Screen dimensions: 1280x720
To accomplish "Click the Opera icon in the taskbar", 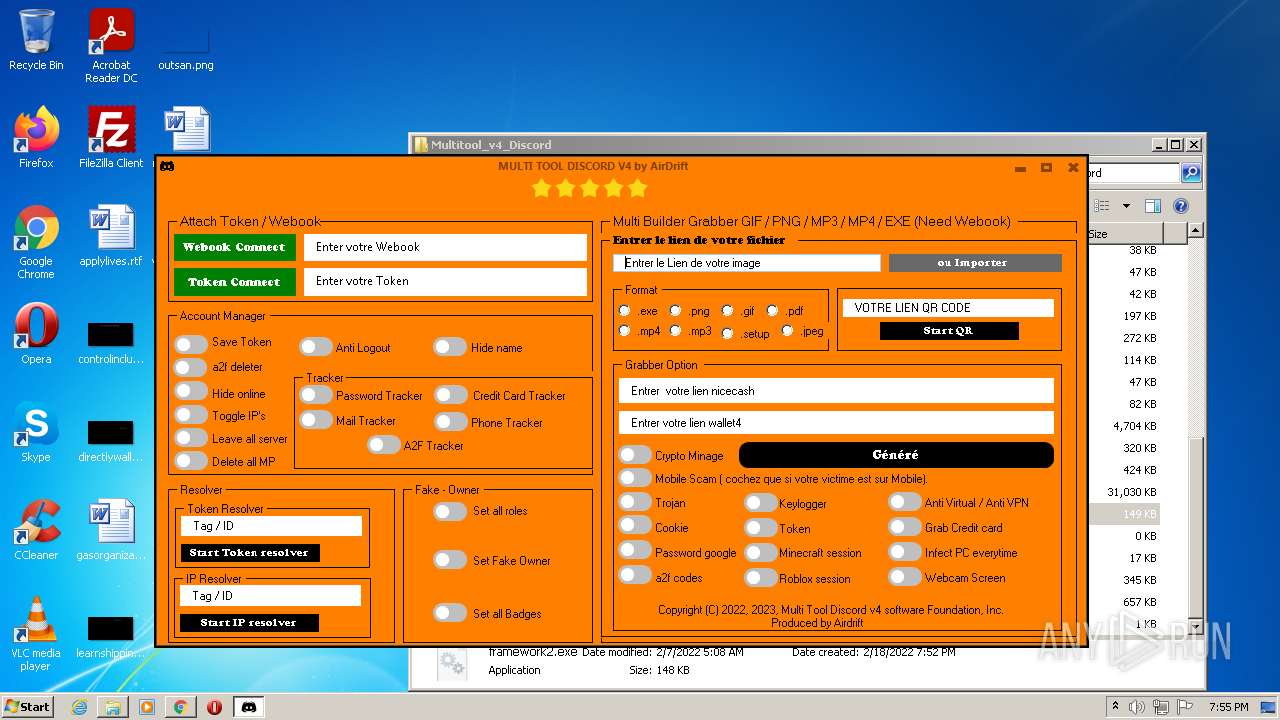I will 215,707.
